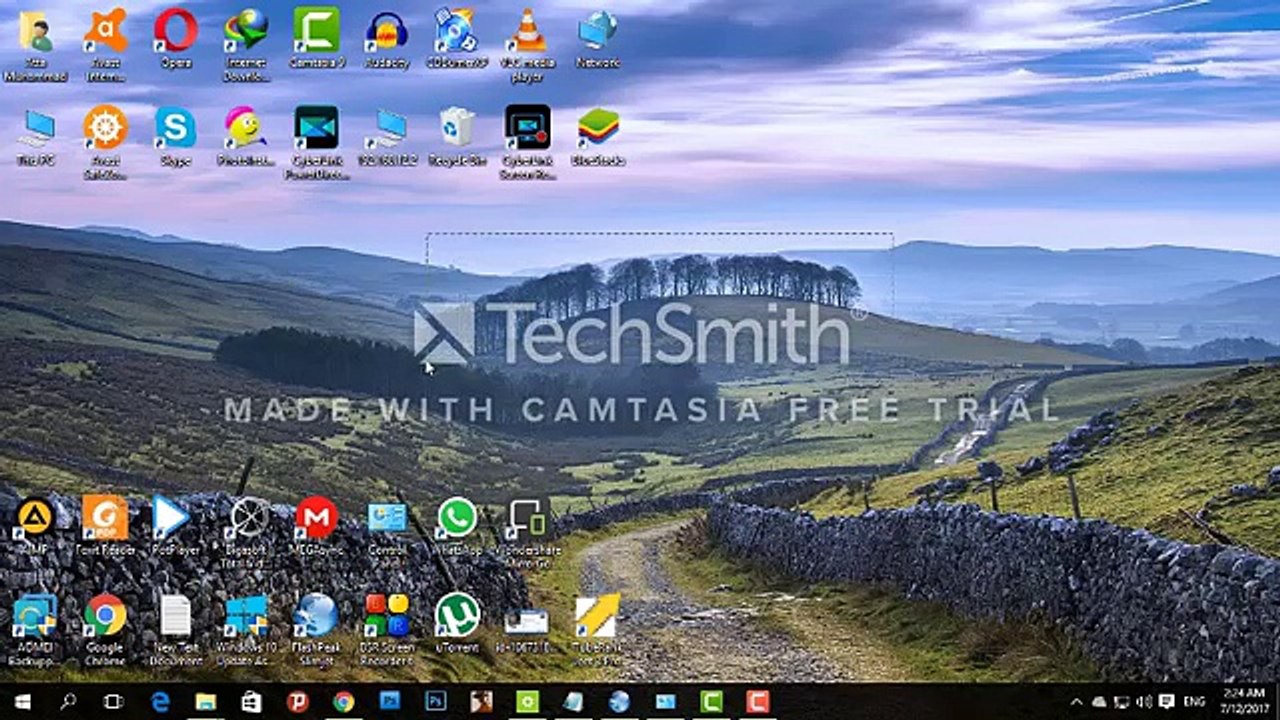Viewport: 1280px width, 720px height.
Task: Select the Foxit Reader desktop shortcut
Action: click(105, 526)
